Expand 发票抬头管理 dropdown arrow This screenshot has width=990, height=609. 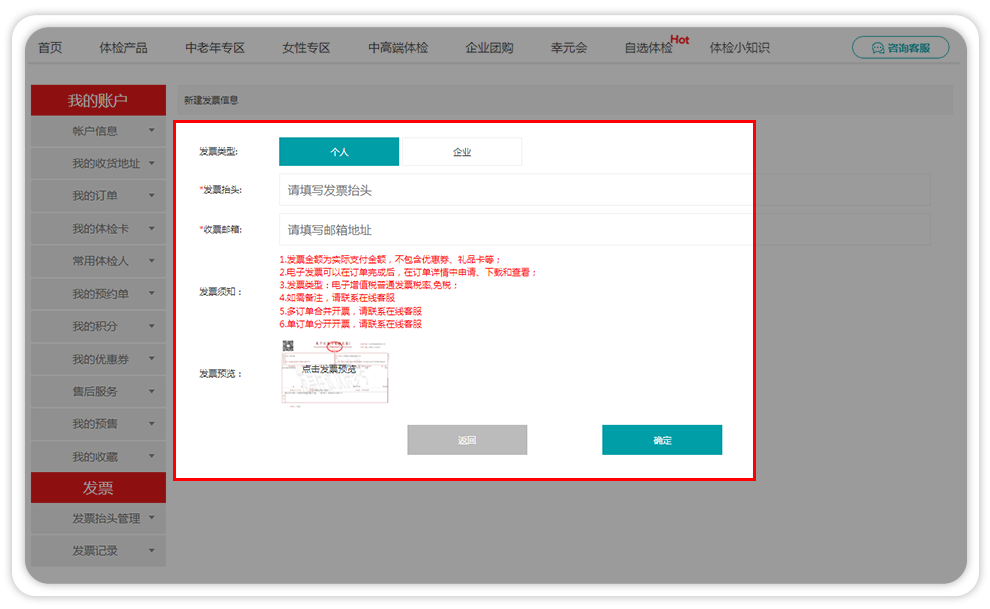(152, 518)
